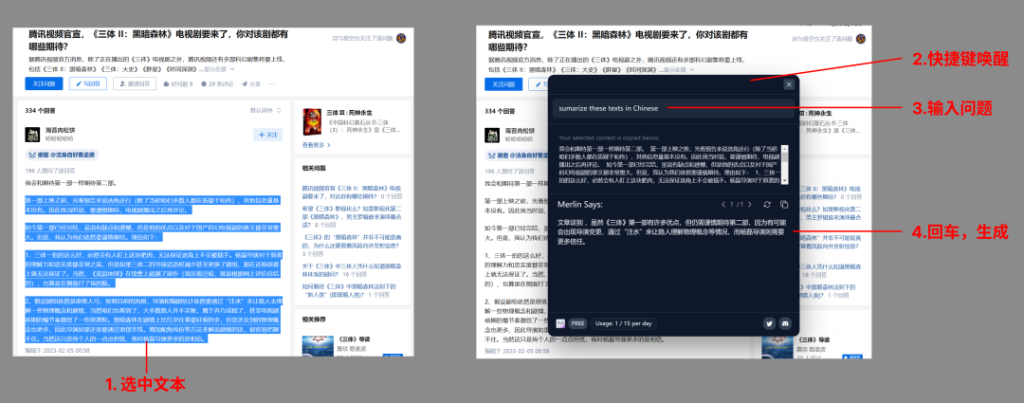
Task: Click + 关注 follow author button on left page
Action: 269,133
